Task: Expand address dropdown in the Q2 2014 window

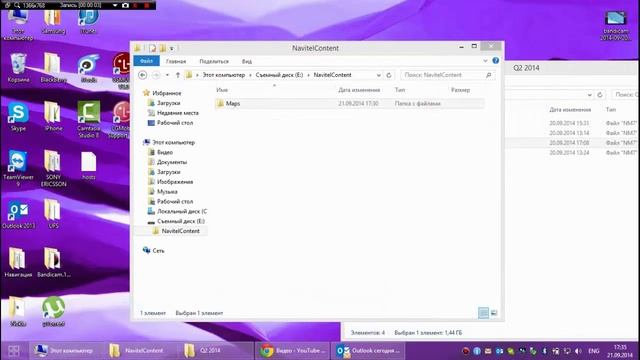Action: point(589,95)
